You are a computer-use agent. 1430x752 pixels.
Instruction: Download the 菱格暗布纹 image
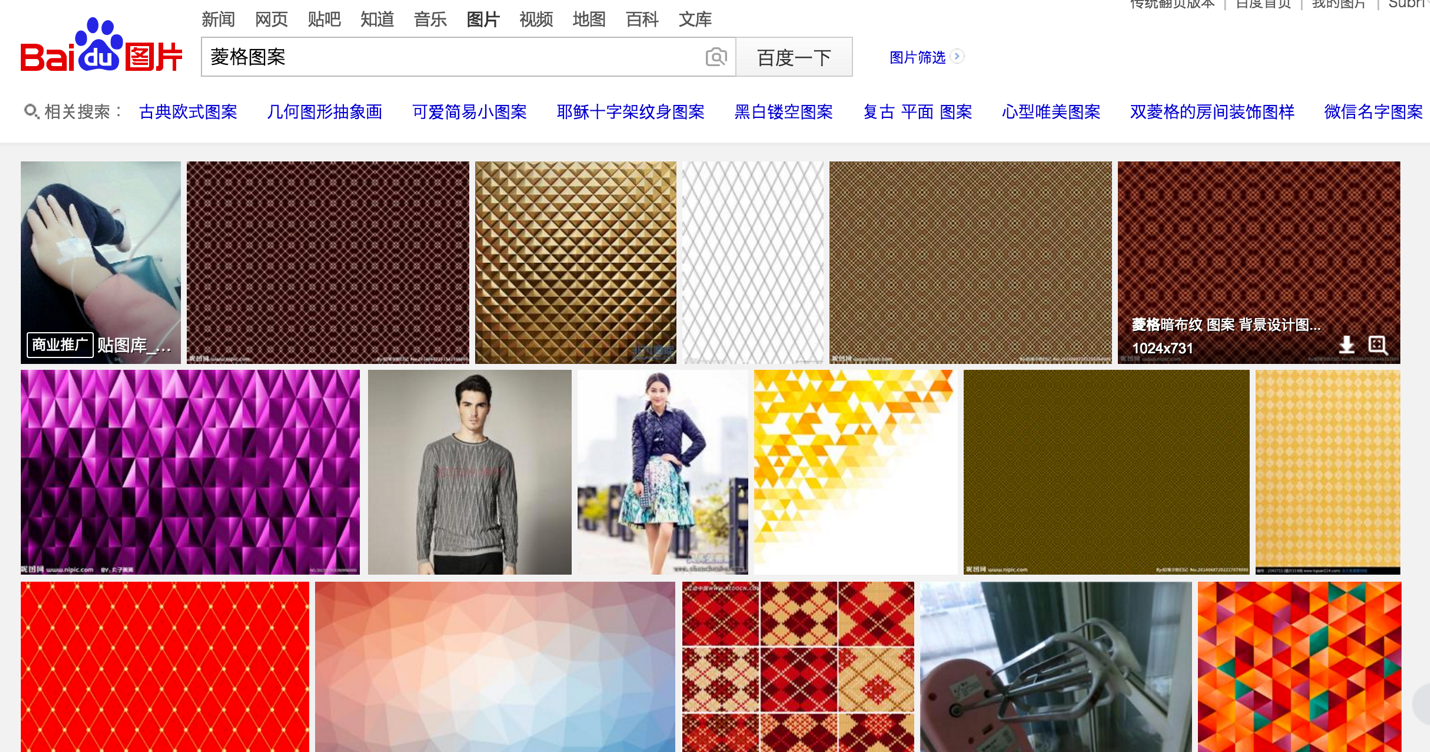pos(1347,345)
